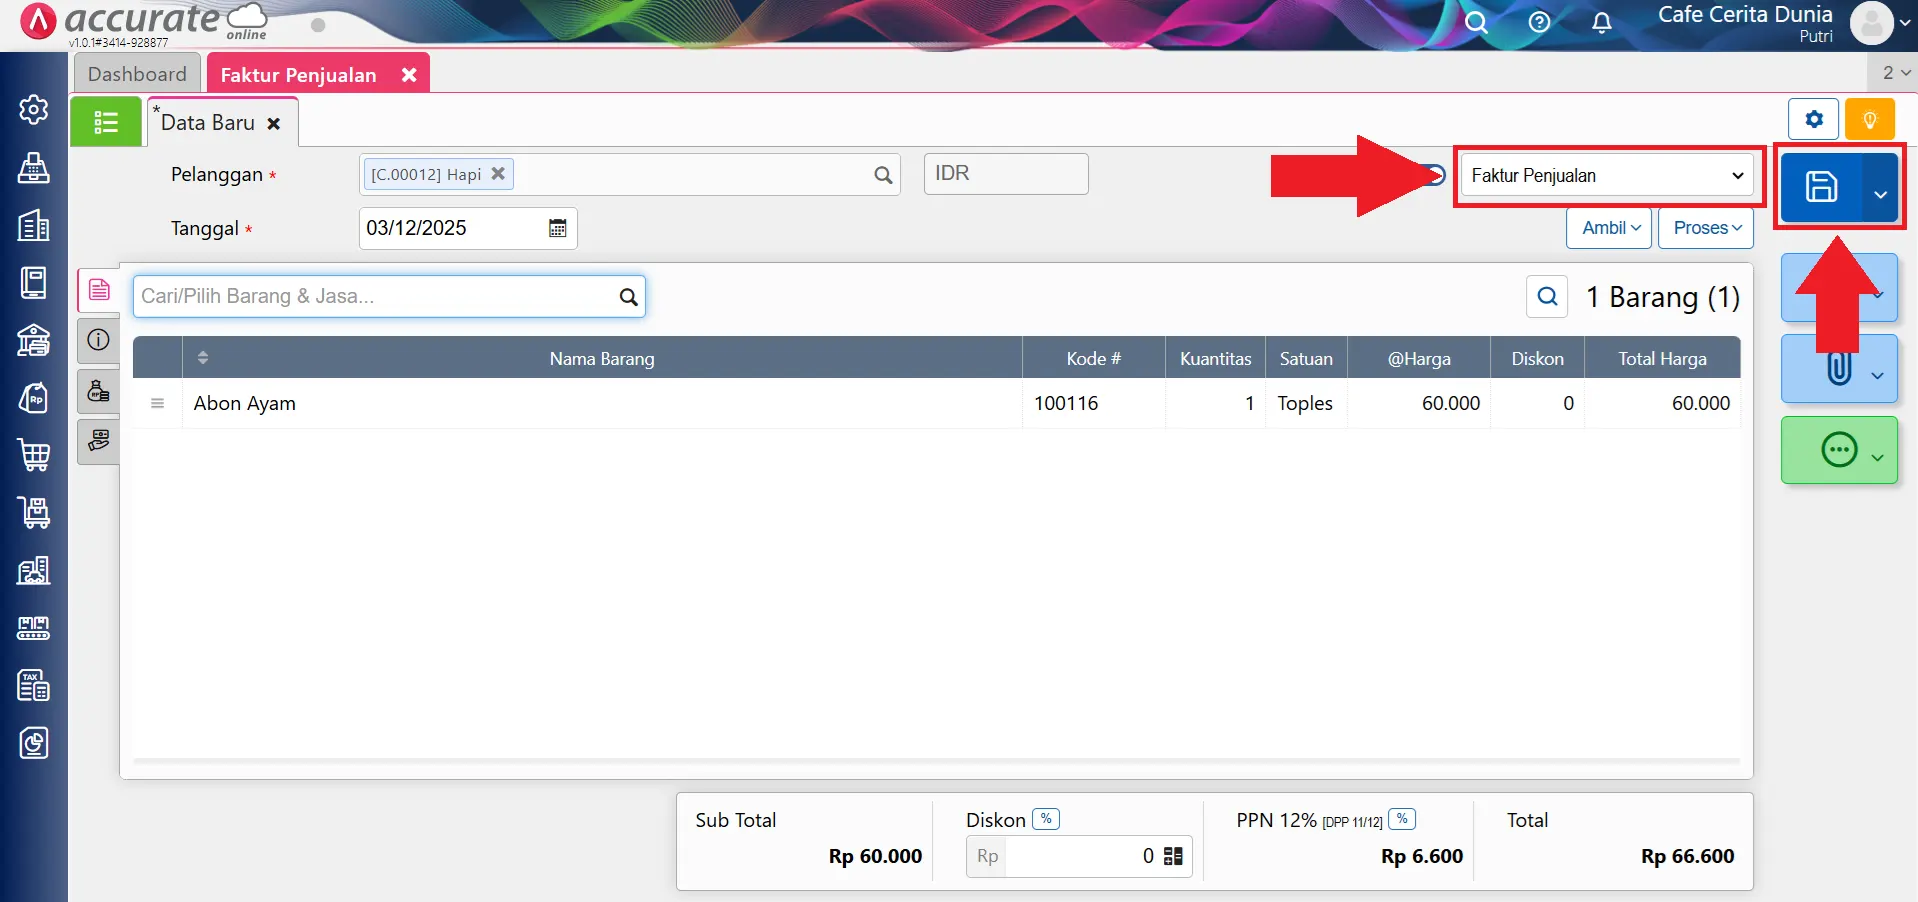Toggle the Diskon percent switch
The image size is (1918, 902).
click(x=1046, y=819)
